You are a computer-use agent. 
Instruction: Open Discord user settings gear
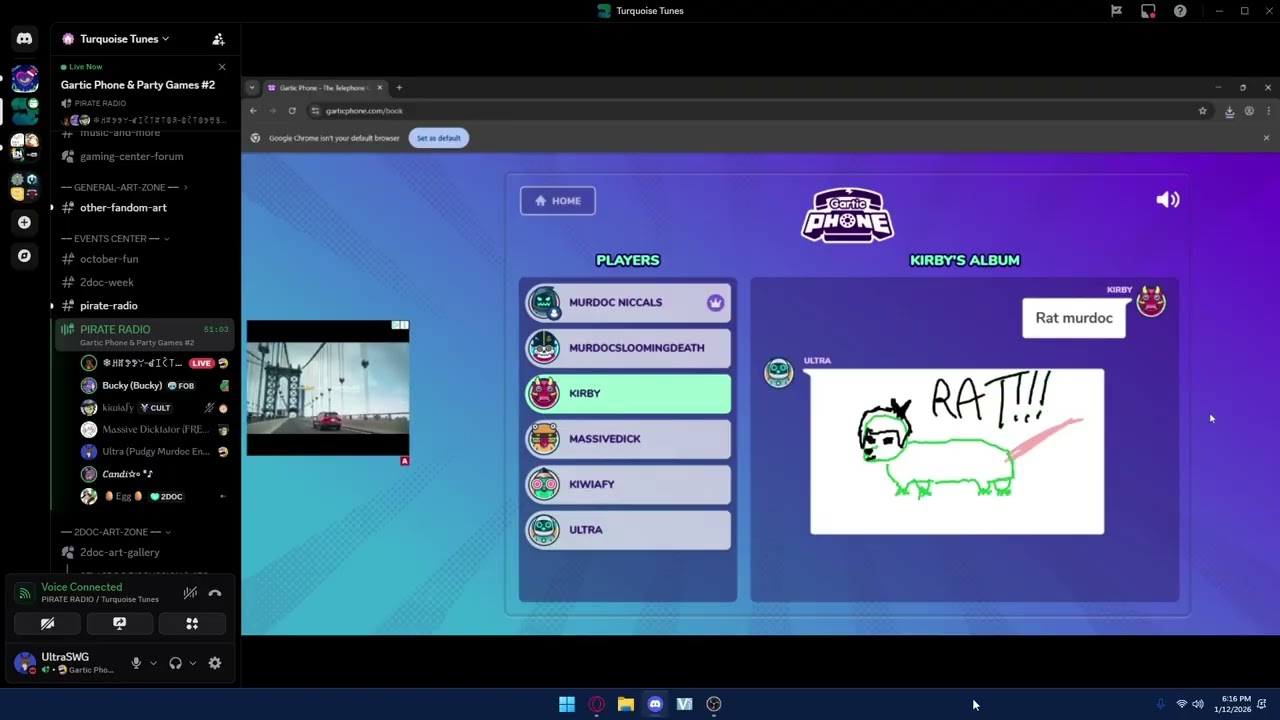click(x=214, y=663)
